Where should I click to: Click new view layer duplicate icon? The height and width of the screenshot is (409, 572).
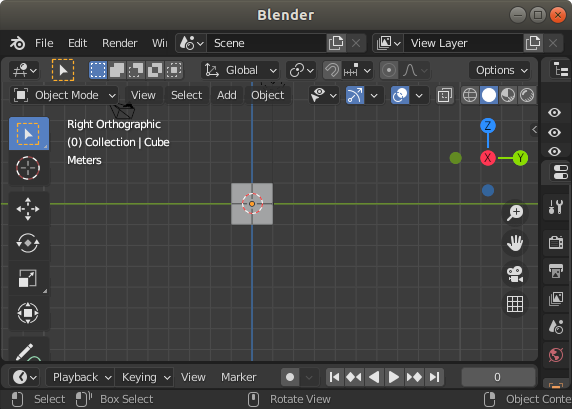[x=533, y=43]
